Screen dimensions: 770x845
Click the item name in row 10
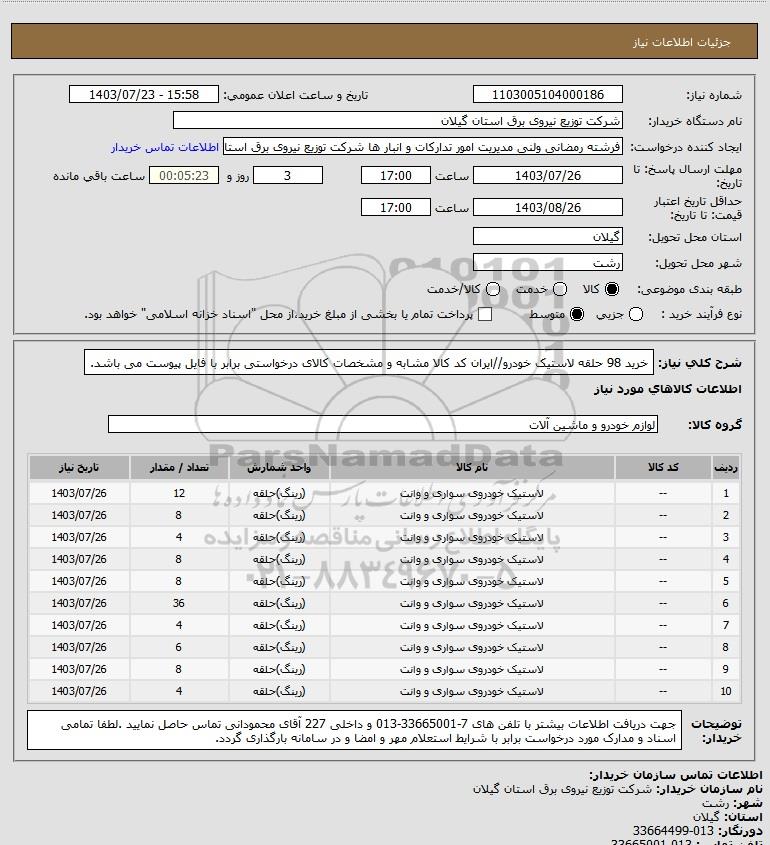click(x=472, y=691)
